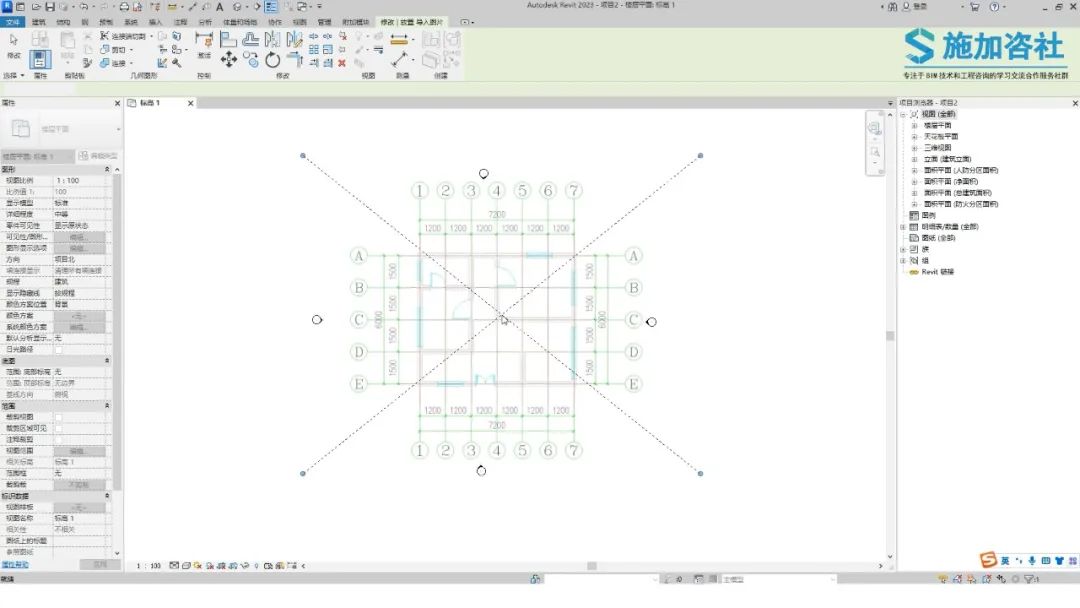The height and width of the screenshot is (608, 1080).
Task: Click the 1 : 100 view scale in view control bar
Action: pyautogui.click(x=148, y=566)
